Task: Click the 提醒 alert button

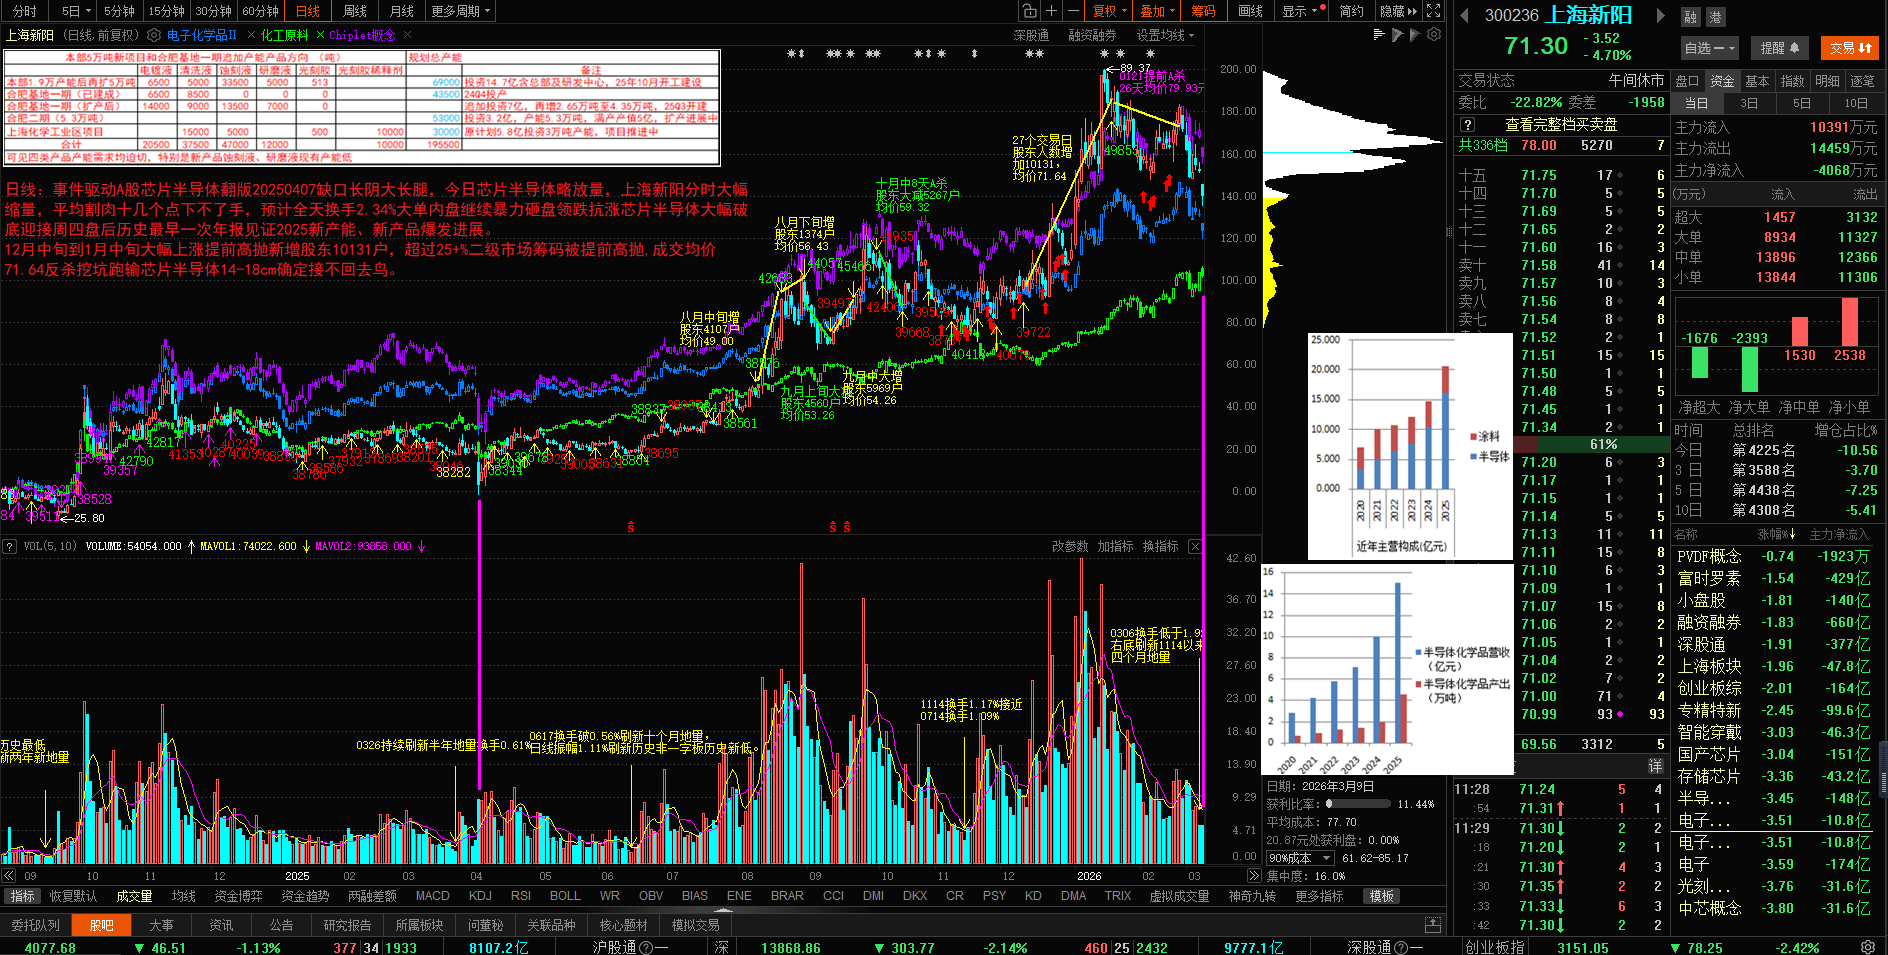Action: click(x=1780, y=47)
